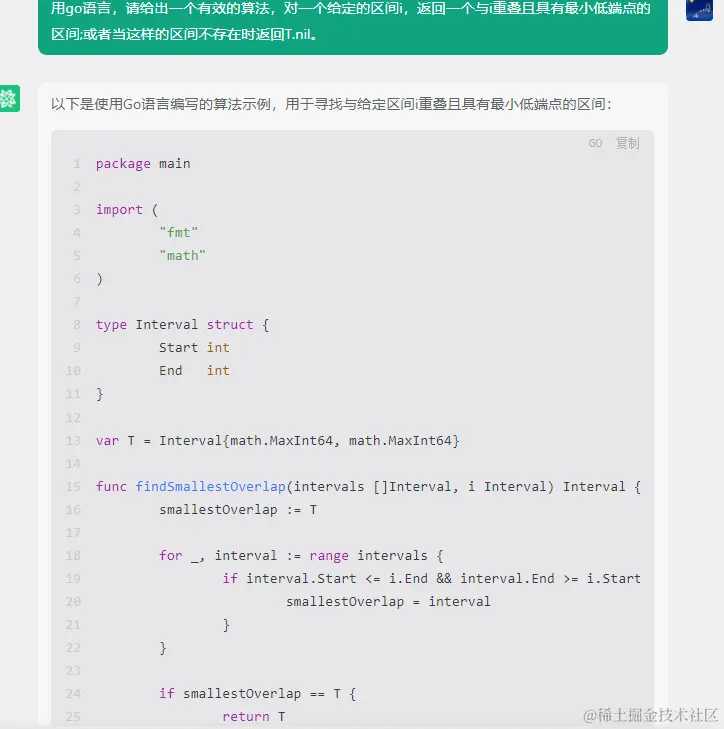The width and height of the screenshot is (724, 729).
Task: Click the 'for _, interval := range' line
Action: click(x=301, y=556)
